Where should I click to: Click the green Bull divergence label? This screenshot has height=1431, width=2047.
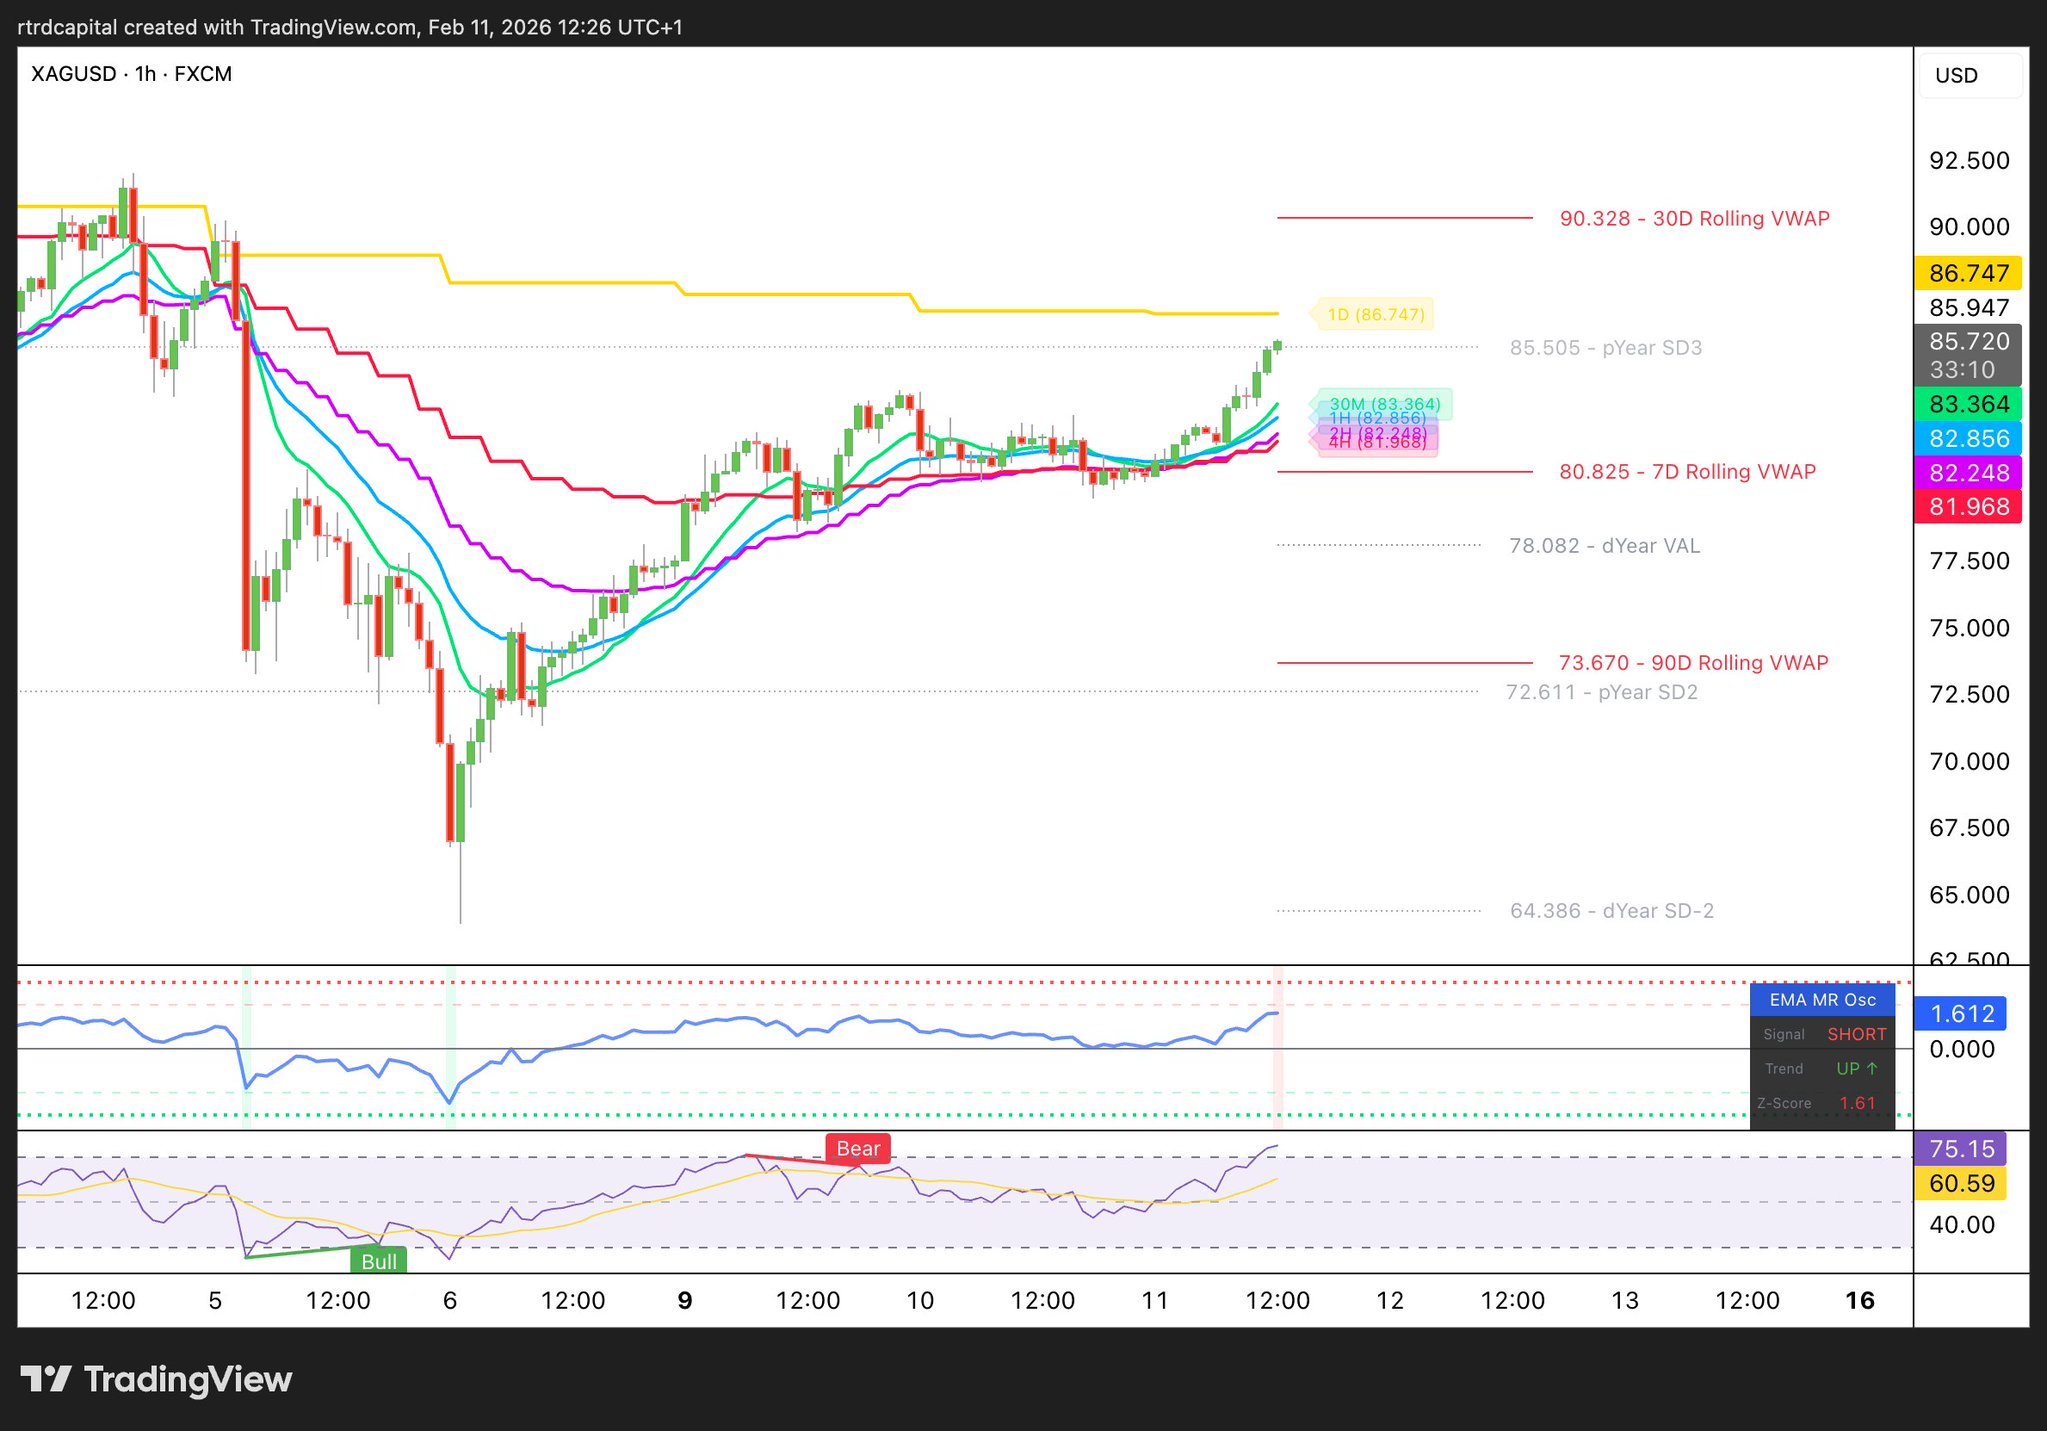[379, 1261]
